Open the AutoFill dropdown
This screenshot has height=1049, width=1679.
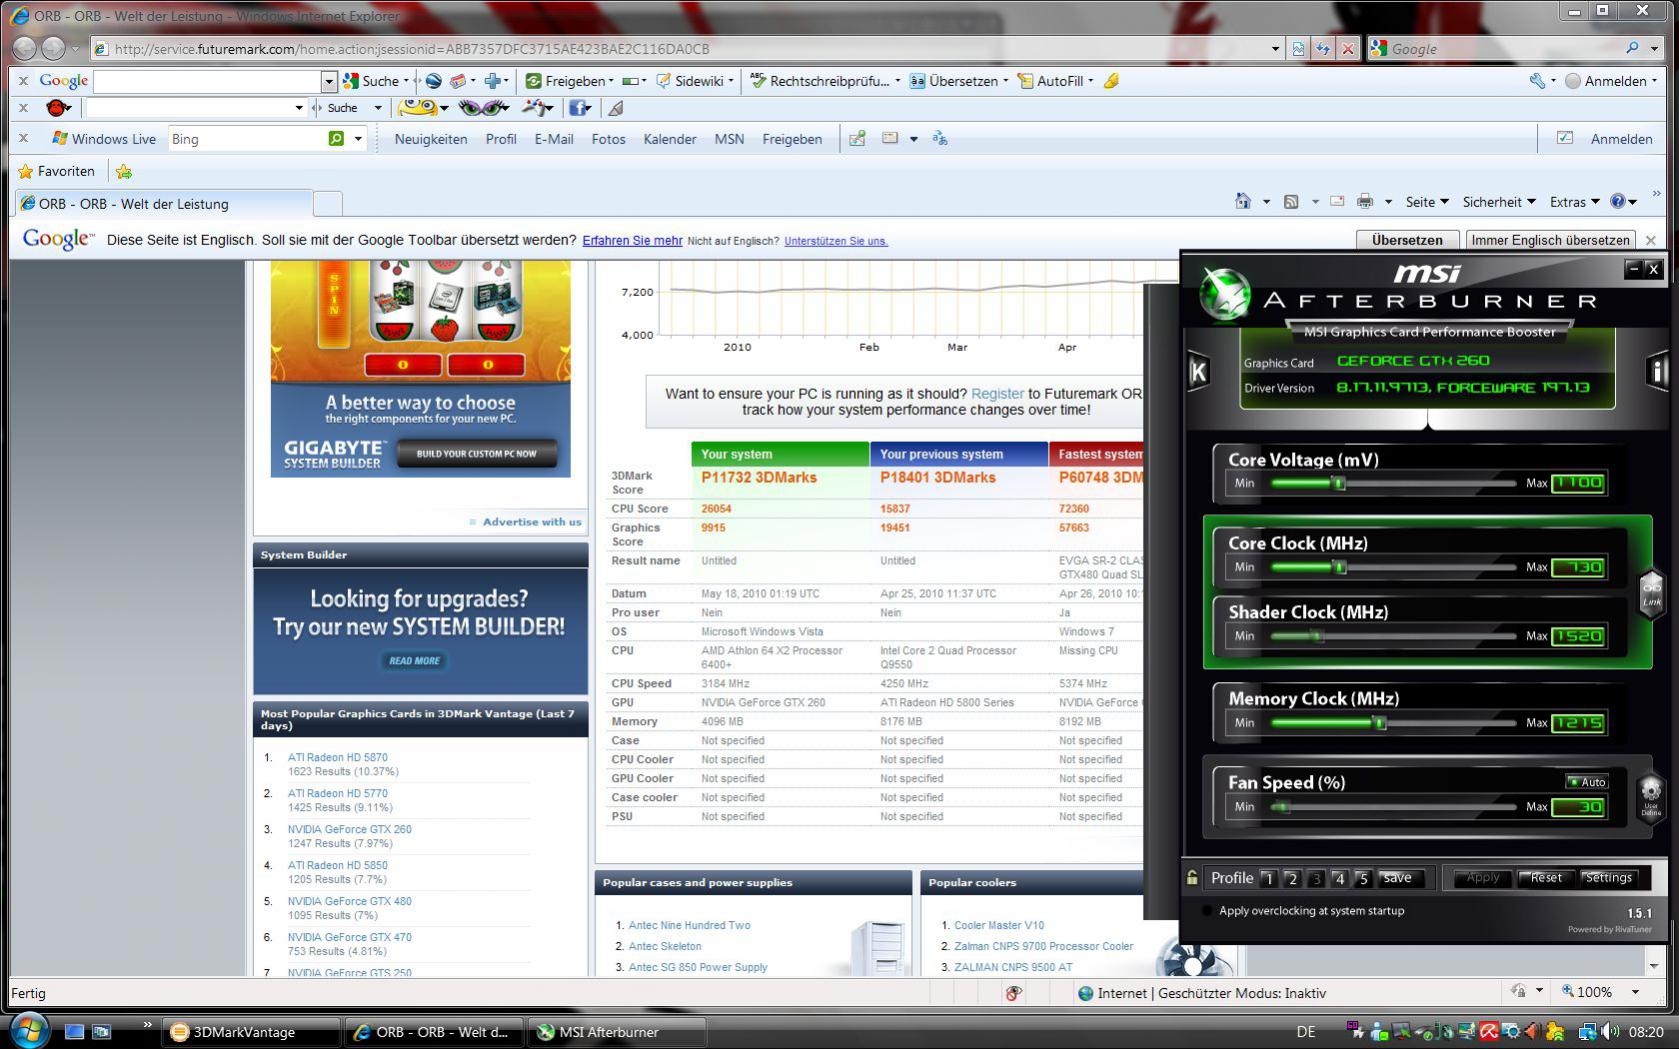click(1090, 81)
